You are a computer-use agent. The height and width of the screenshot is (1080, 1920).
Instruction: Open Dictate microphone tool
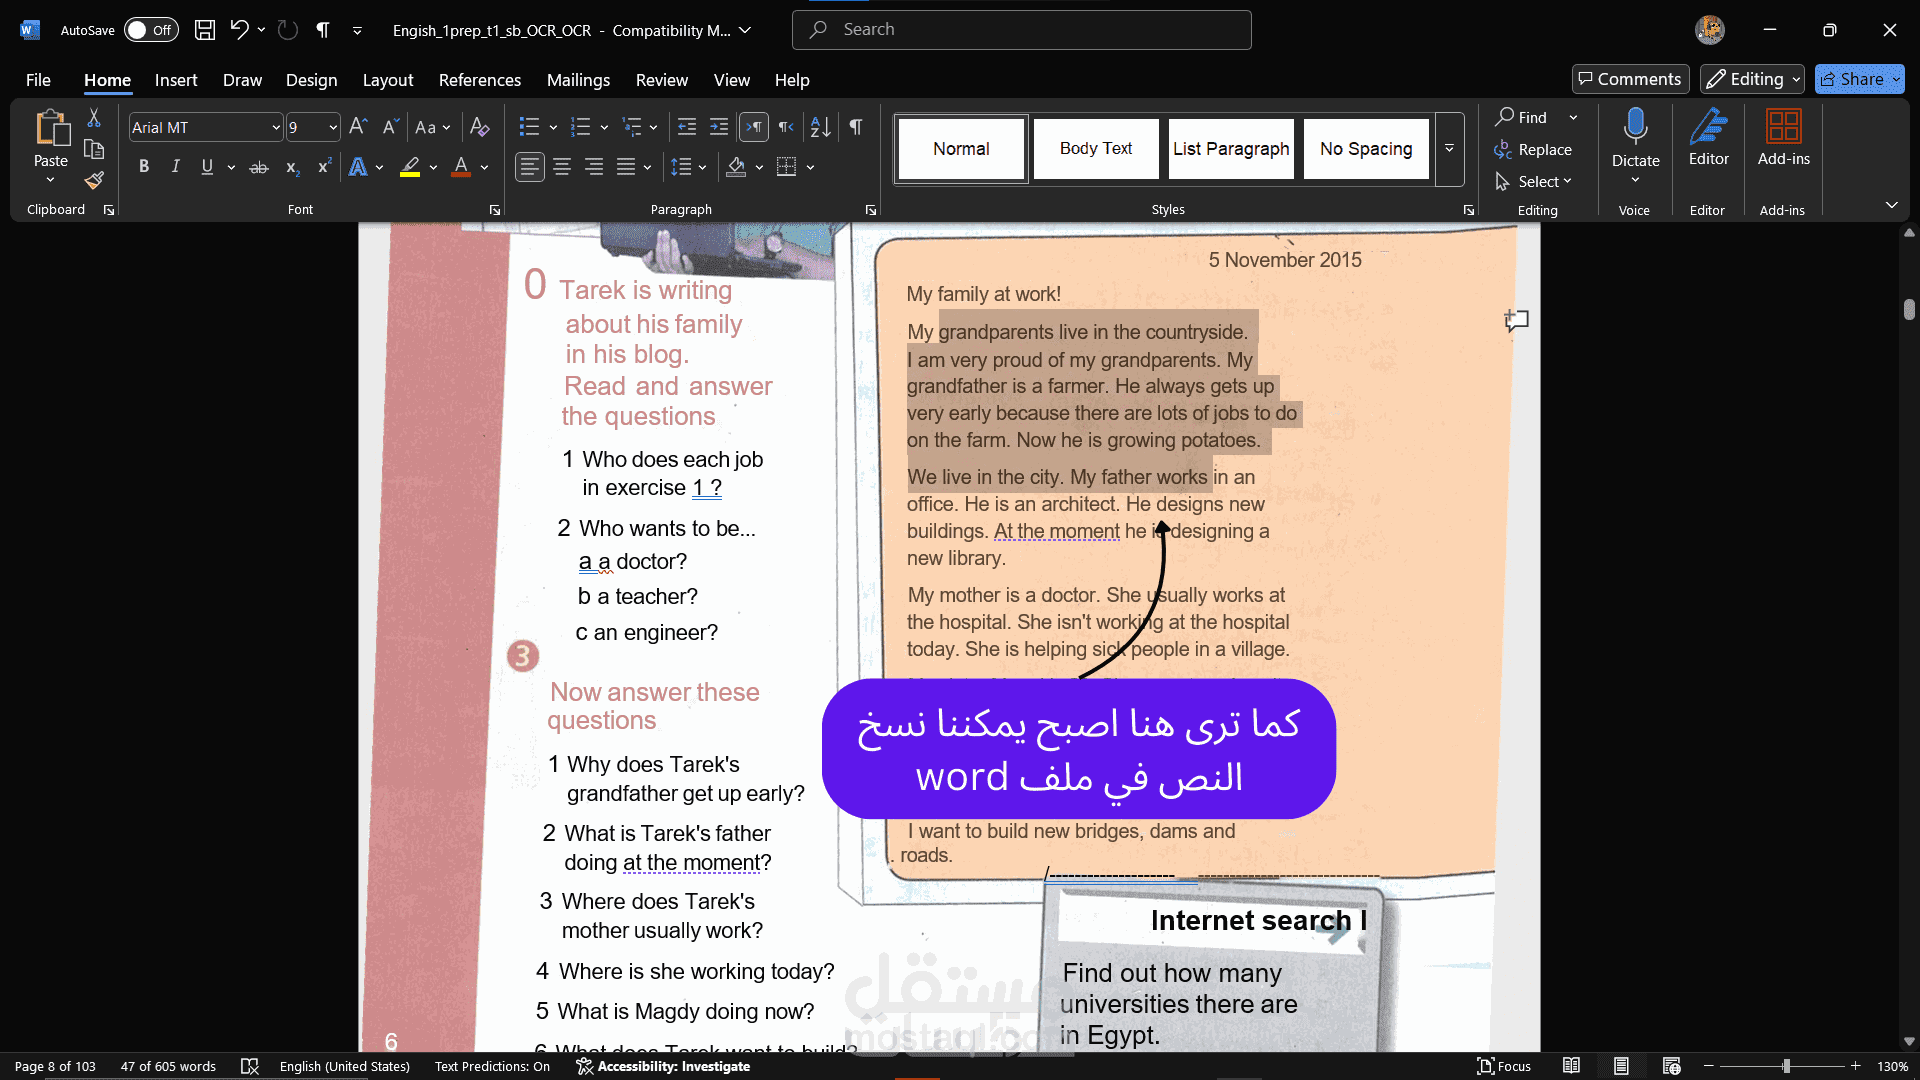(x=1635, y=127)
